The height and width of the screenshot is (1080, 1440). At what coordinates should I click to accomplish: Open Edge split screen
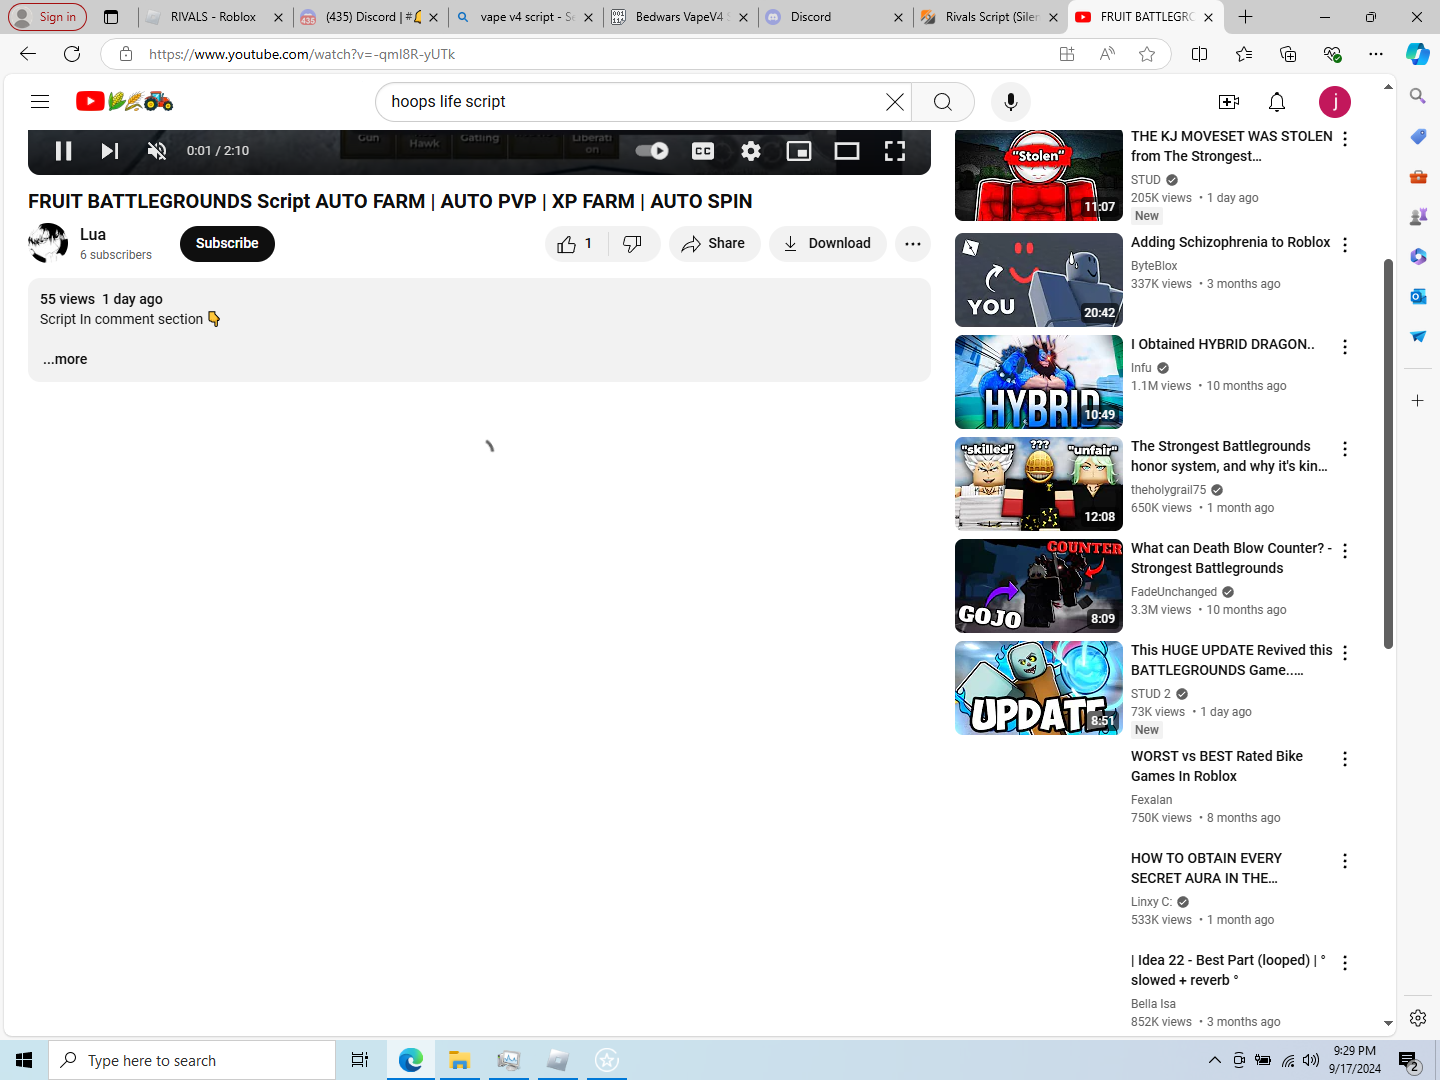[1200, 54]
